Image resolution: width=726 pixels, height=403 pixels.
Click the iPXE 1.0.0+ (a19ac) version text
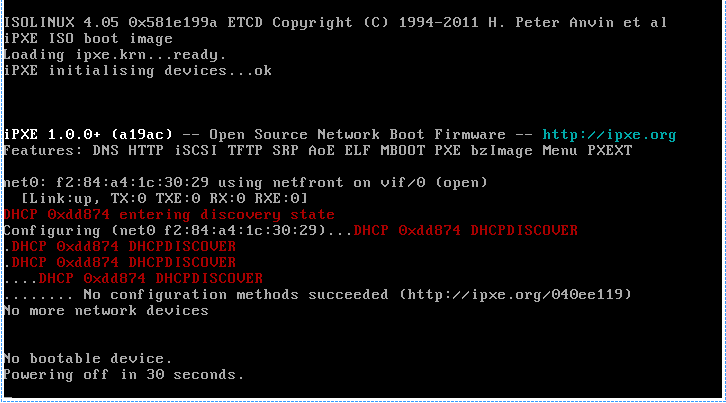88,135
